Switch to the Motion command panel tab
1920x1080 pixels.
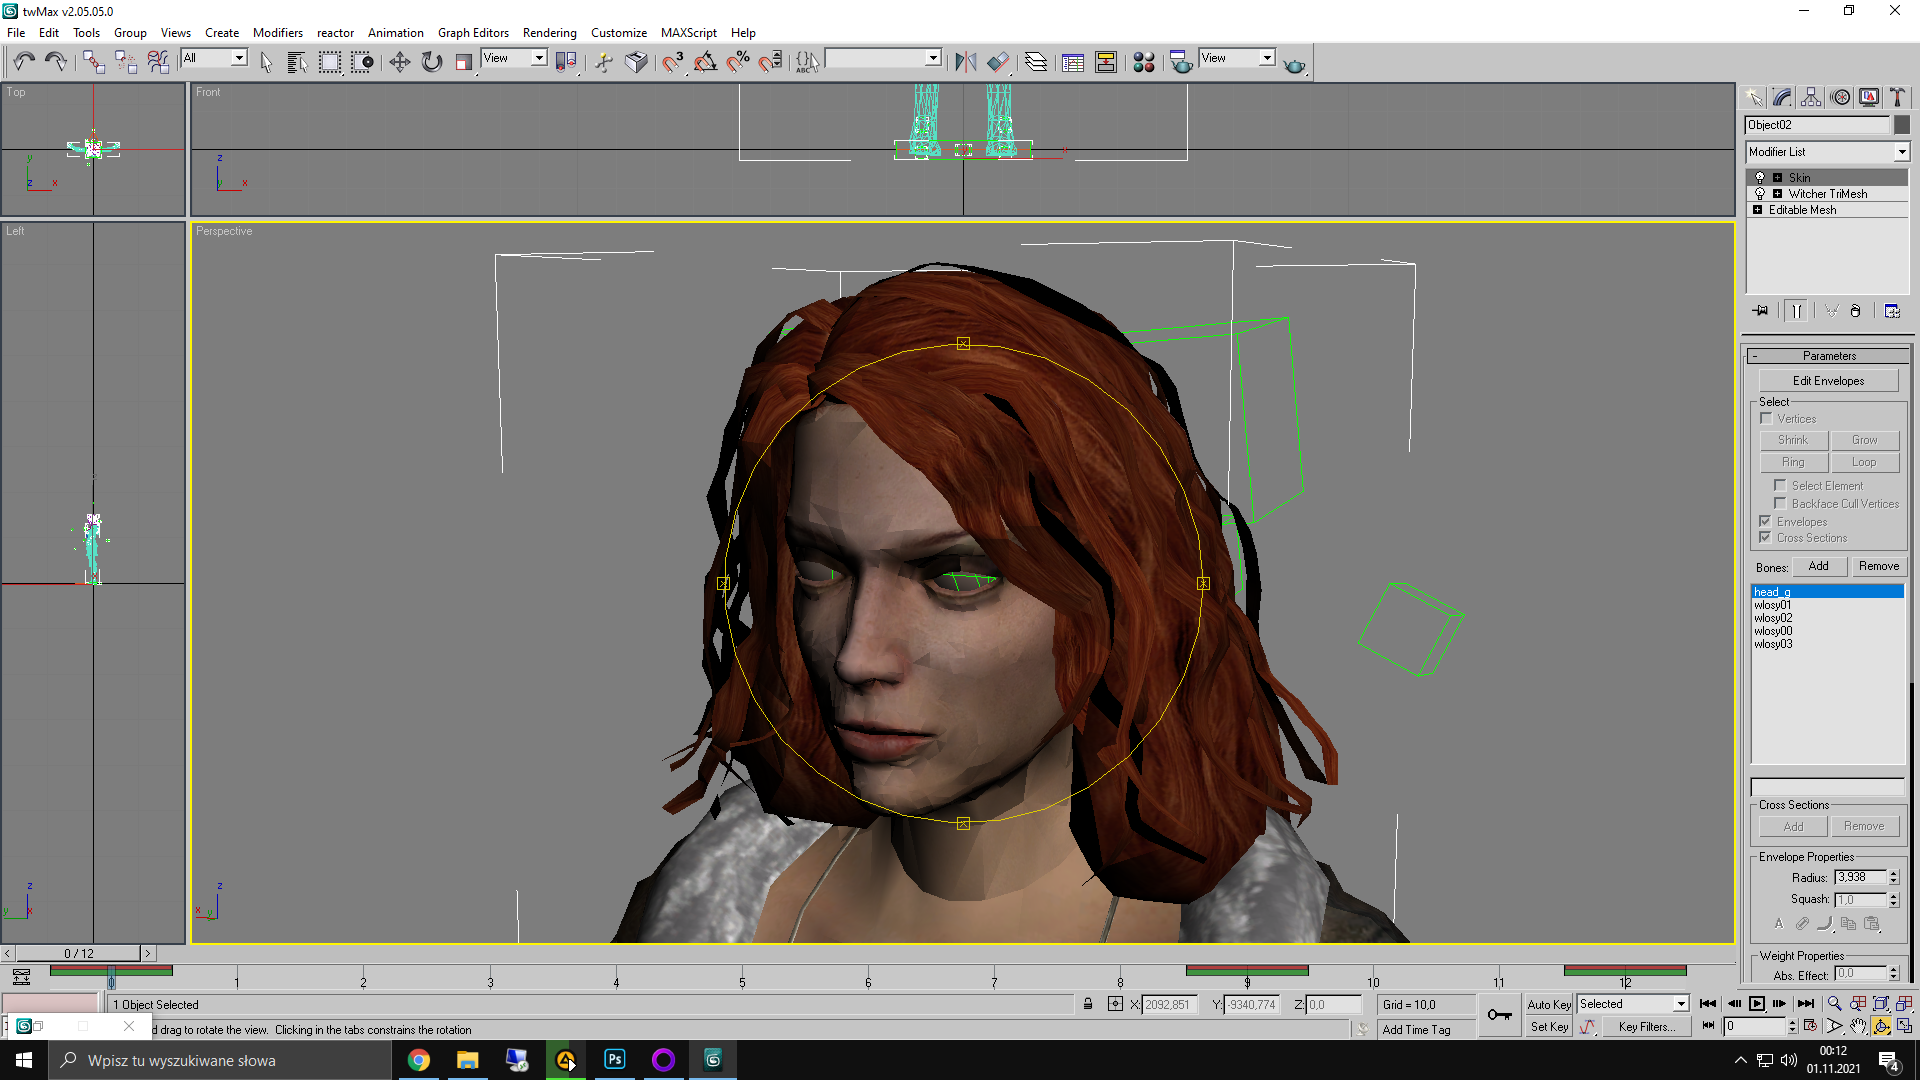[x=1840, y=97]
